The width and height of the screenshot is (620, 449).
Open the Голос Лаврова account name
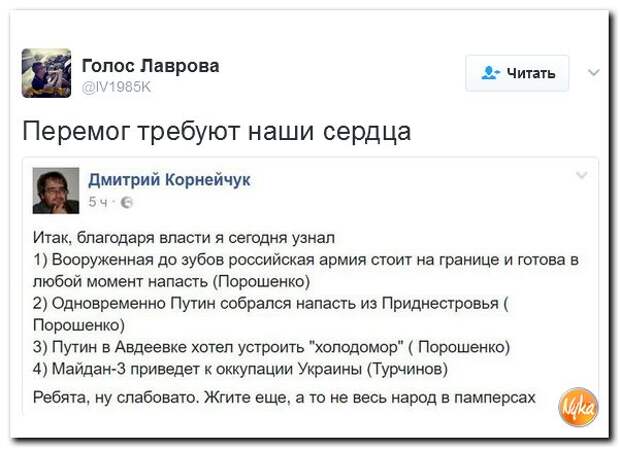pos(150,66)
